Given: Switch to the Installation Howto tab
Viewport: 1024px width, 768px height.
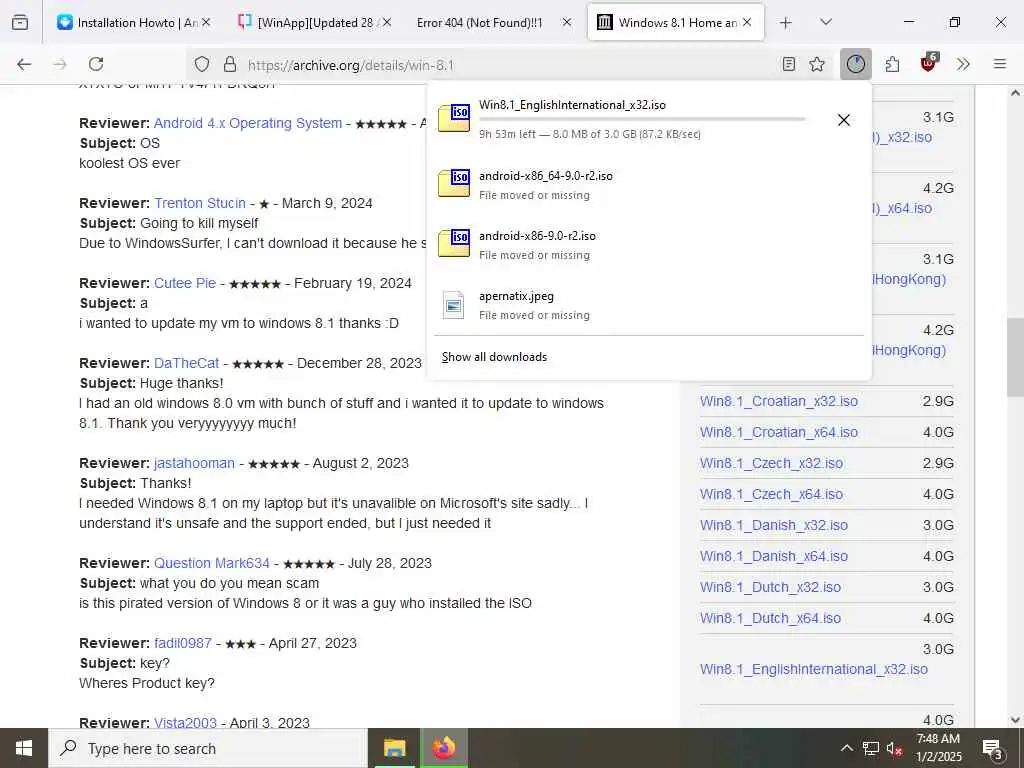Looking at the screenshot, I should [135, 22].
